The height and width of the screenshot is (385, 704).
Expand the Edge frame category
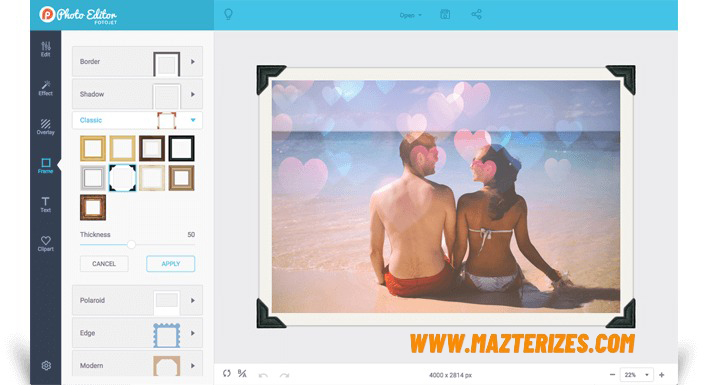[137, 333]
